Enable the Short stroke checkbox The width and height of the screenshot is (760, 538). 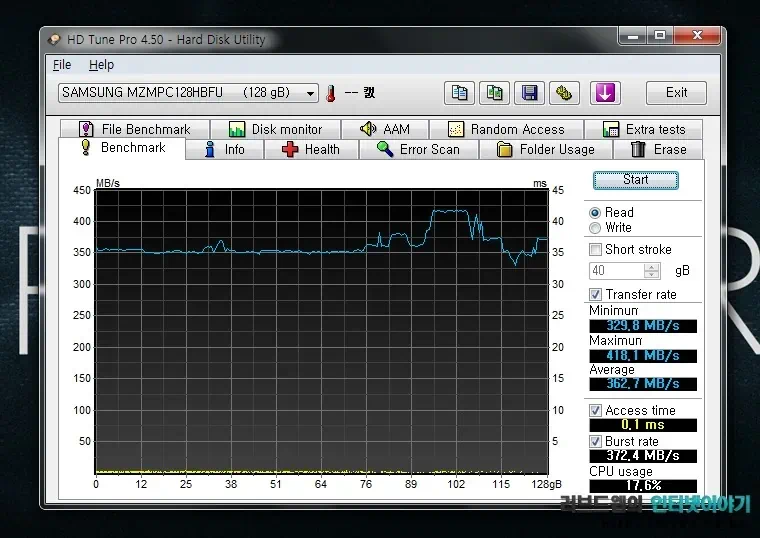pyautogui.click(x=595, y=250)
